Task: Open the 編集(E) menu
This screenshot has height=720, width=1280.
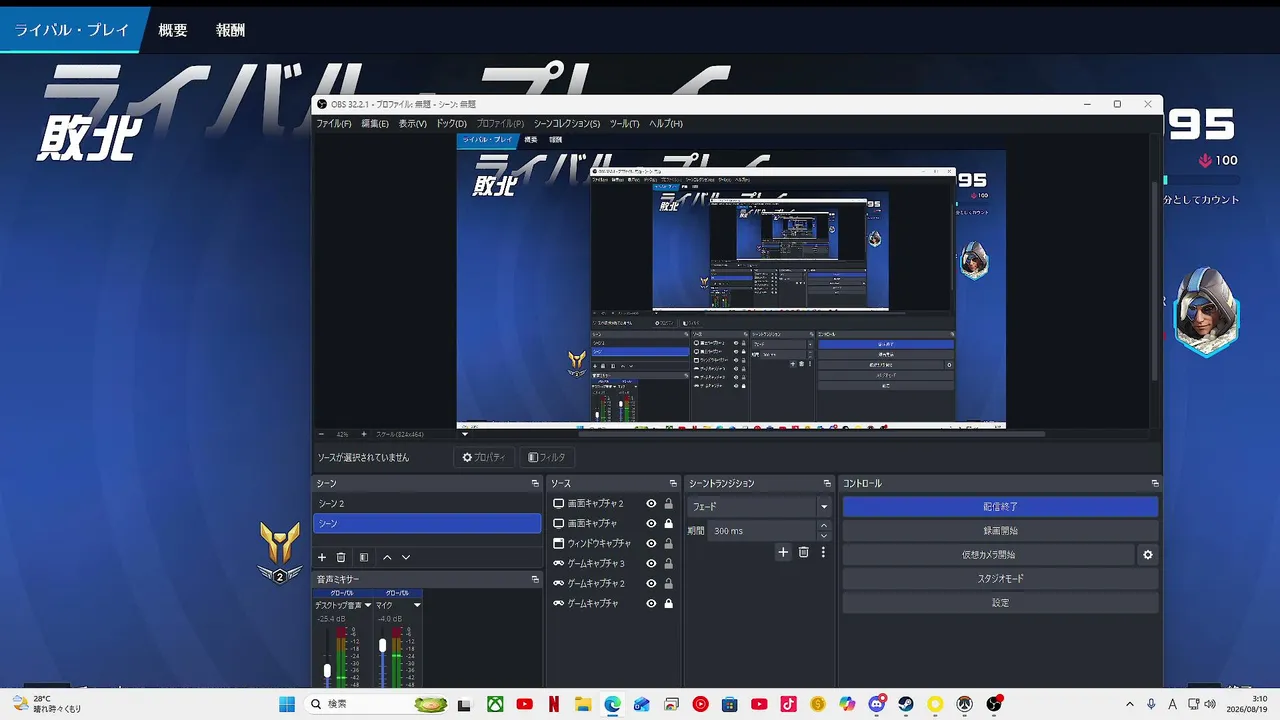Action: [375, 124]
